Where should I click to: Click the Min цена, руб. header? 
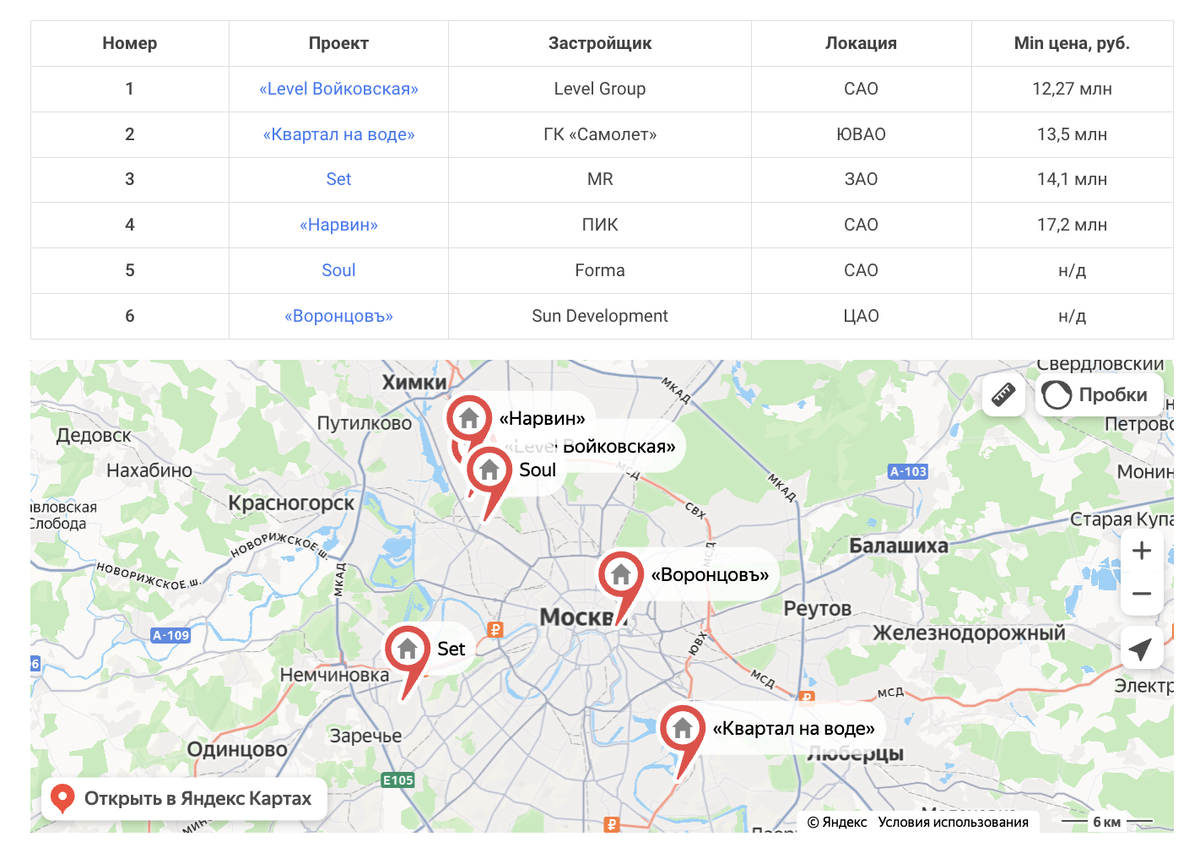pyautogui.click(x=1072, y=43)
